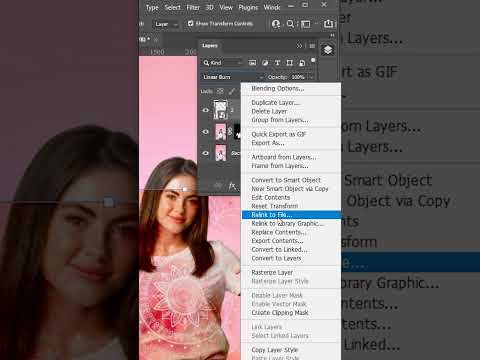Open the 3D menu
Viewport: 480px width, 360px height.
pyautogui.click(x=209, y=8)
